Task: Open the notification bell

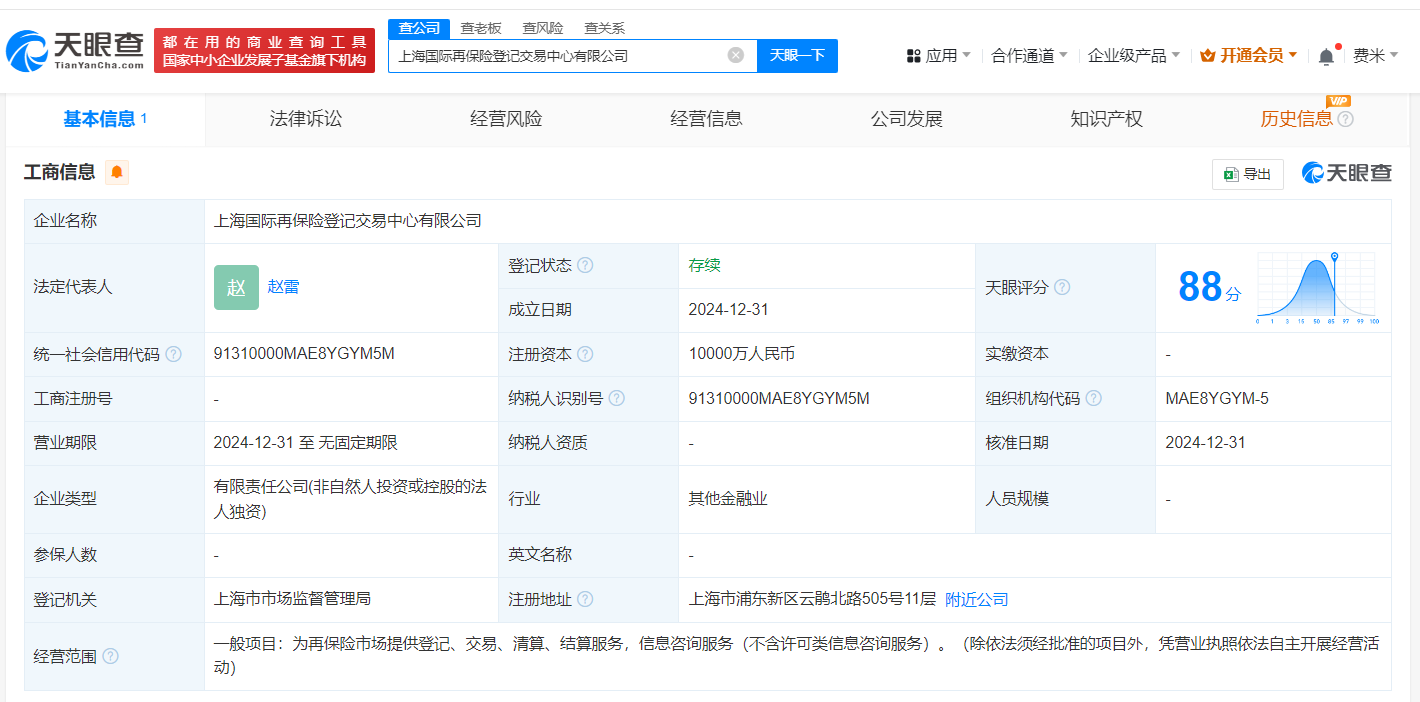Action: pos(1326,56)
